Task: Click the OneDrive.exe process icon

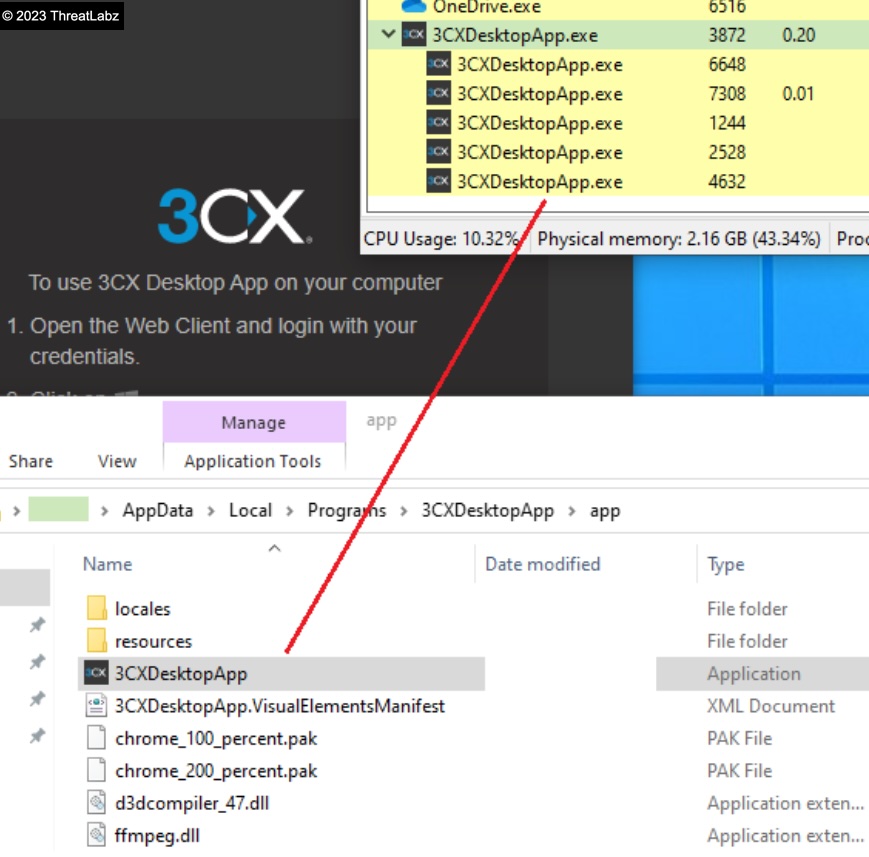Action: pyautogui.click(x=413, y=7)
